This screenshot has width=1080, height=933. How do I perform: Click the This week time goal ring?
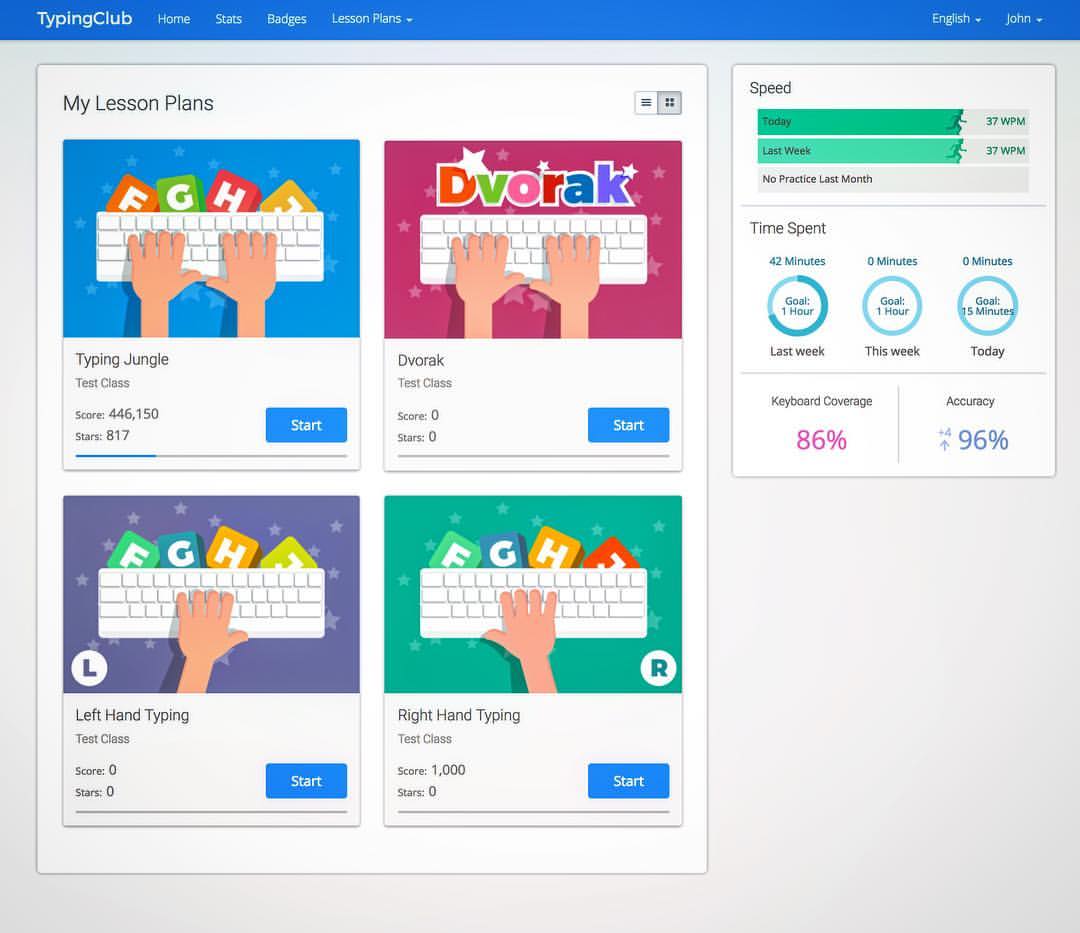point(893,306)
